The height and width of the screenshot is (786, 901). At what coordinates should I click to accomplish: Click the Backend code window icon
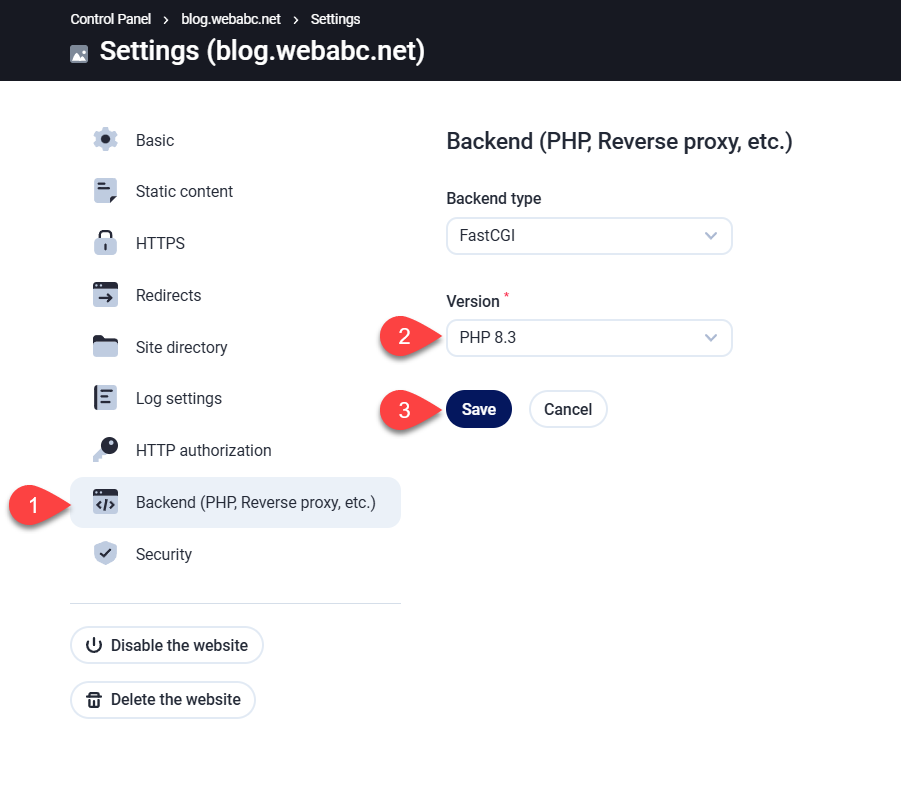(x=105, y=502)
